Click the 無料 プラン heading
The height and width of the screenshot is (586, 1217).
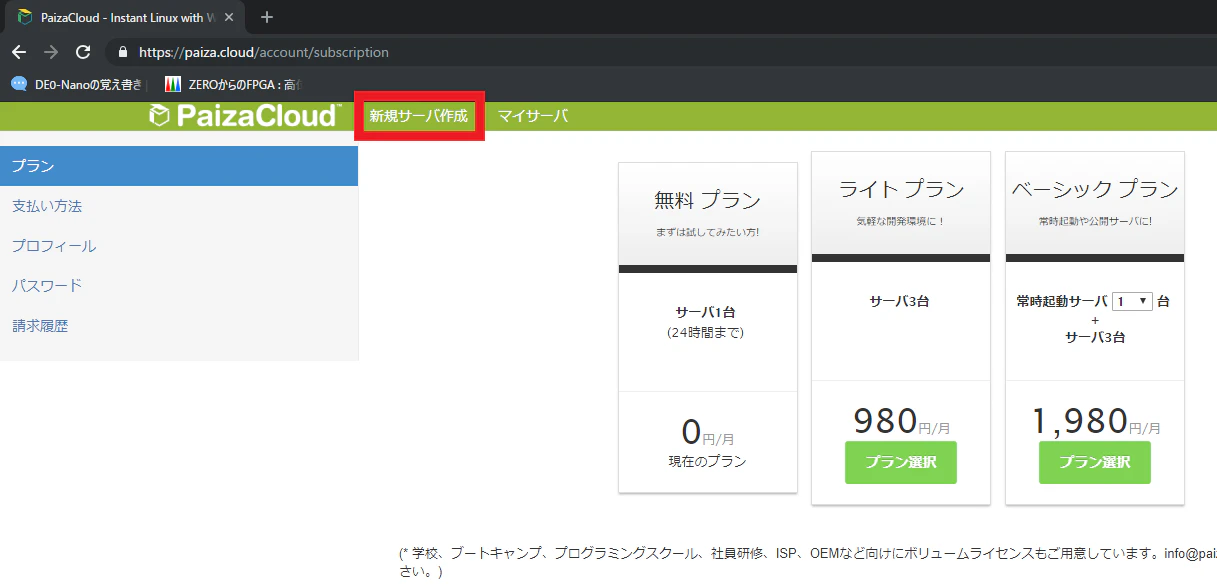(707, 200)
